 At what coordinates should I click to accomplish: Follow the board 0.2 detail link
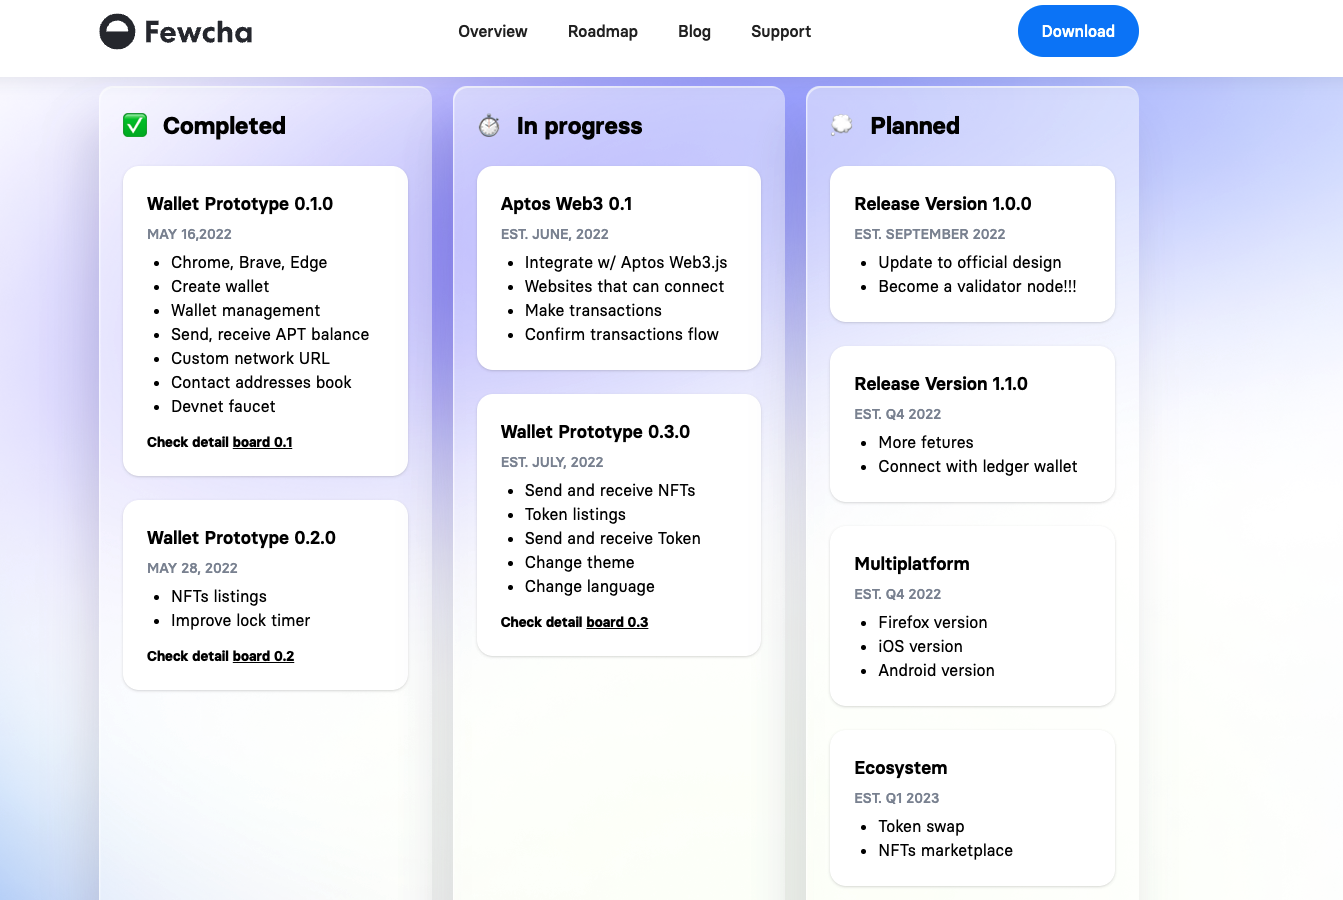tap(263, 656)
